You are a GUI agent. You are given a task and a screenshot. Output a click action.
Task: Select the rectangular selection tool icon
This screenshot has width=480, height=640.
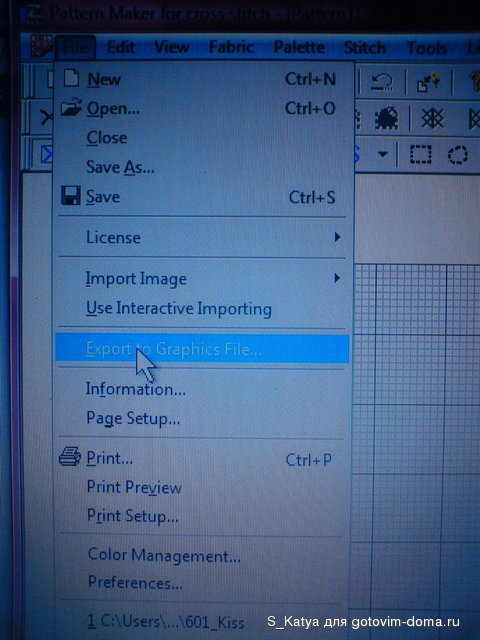[420, 155]
